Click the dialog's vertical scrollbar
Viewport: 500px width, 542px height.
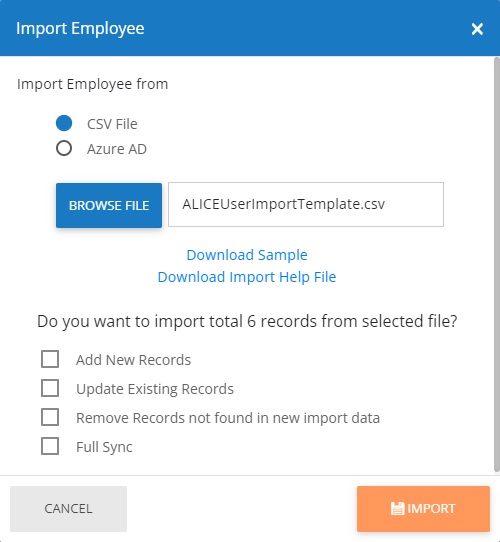click(497, 264)
